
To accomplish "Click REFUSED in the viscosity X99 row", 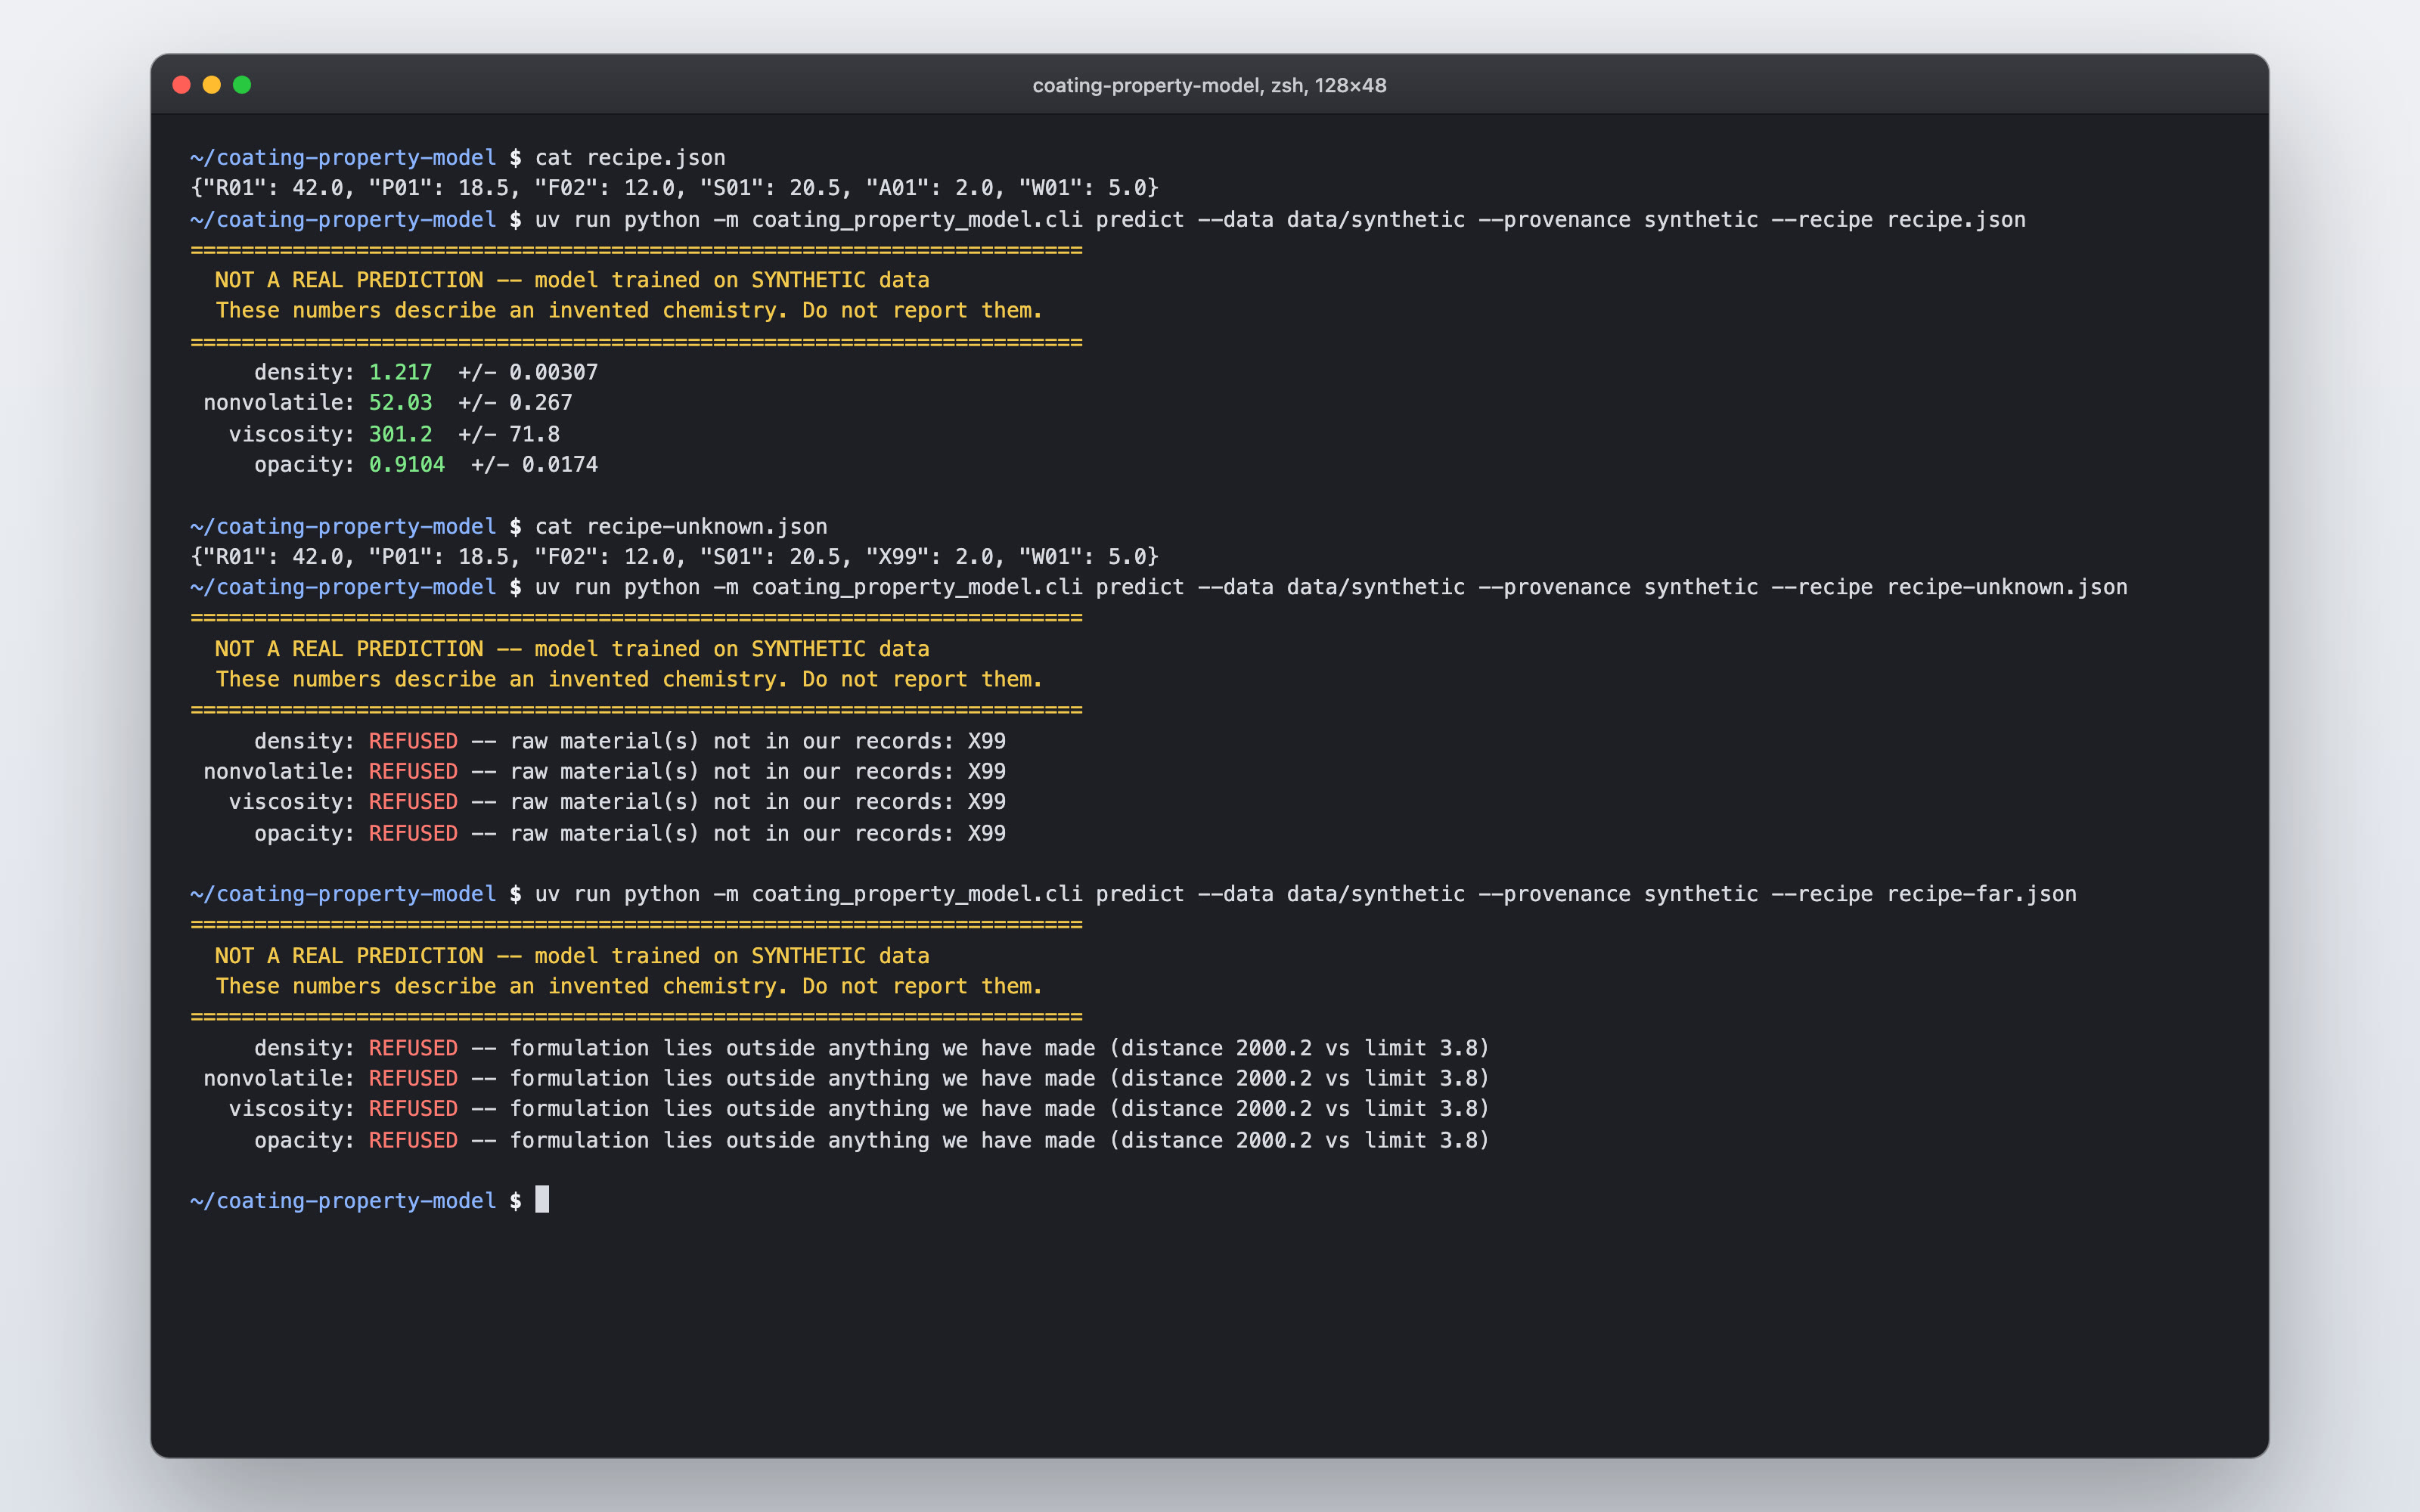I will [413, 802].
